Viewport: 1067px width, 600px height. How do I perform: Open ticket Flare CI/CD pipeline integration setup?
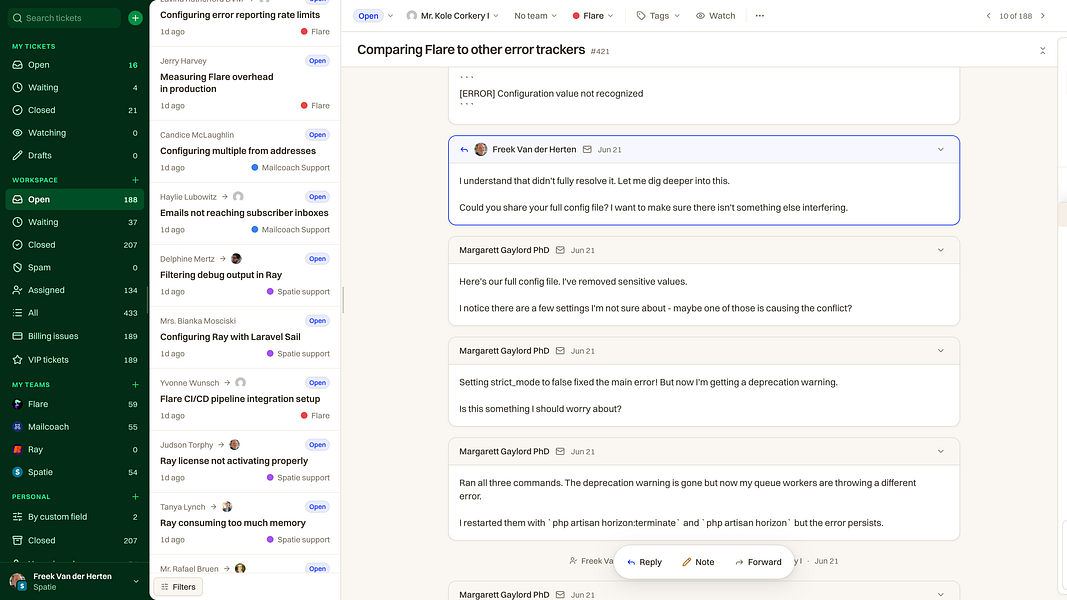click(245, 399)
